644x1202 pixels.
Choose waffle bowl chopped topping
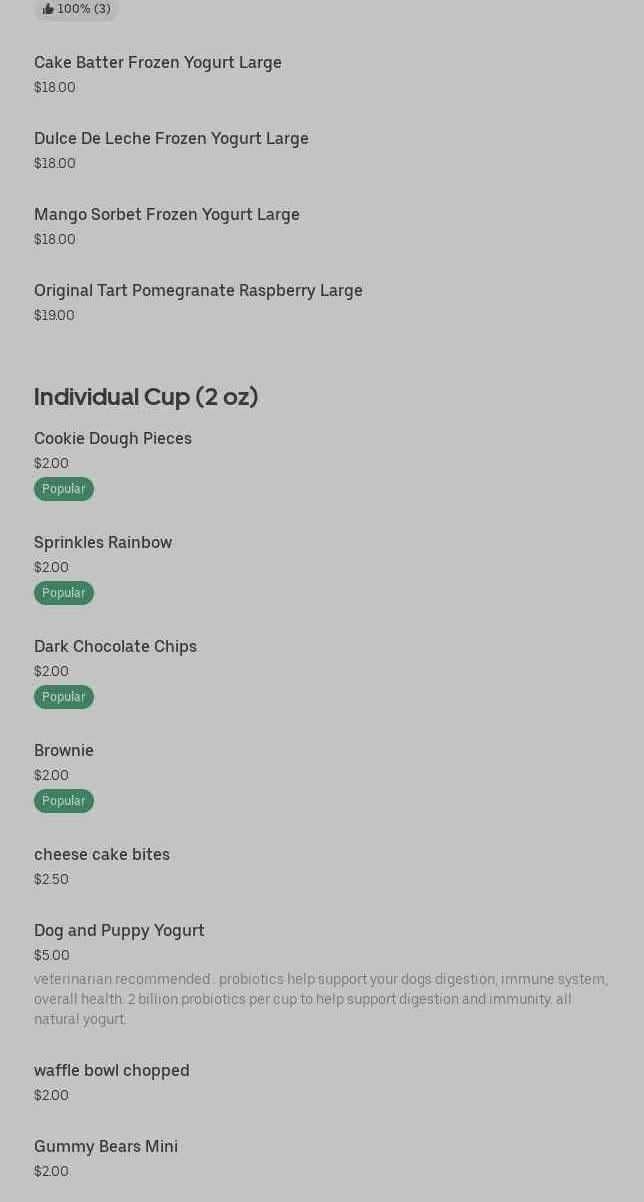coord(112,1071)
